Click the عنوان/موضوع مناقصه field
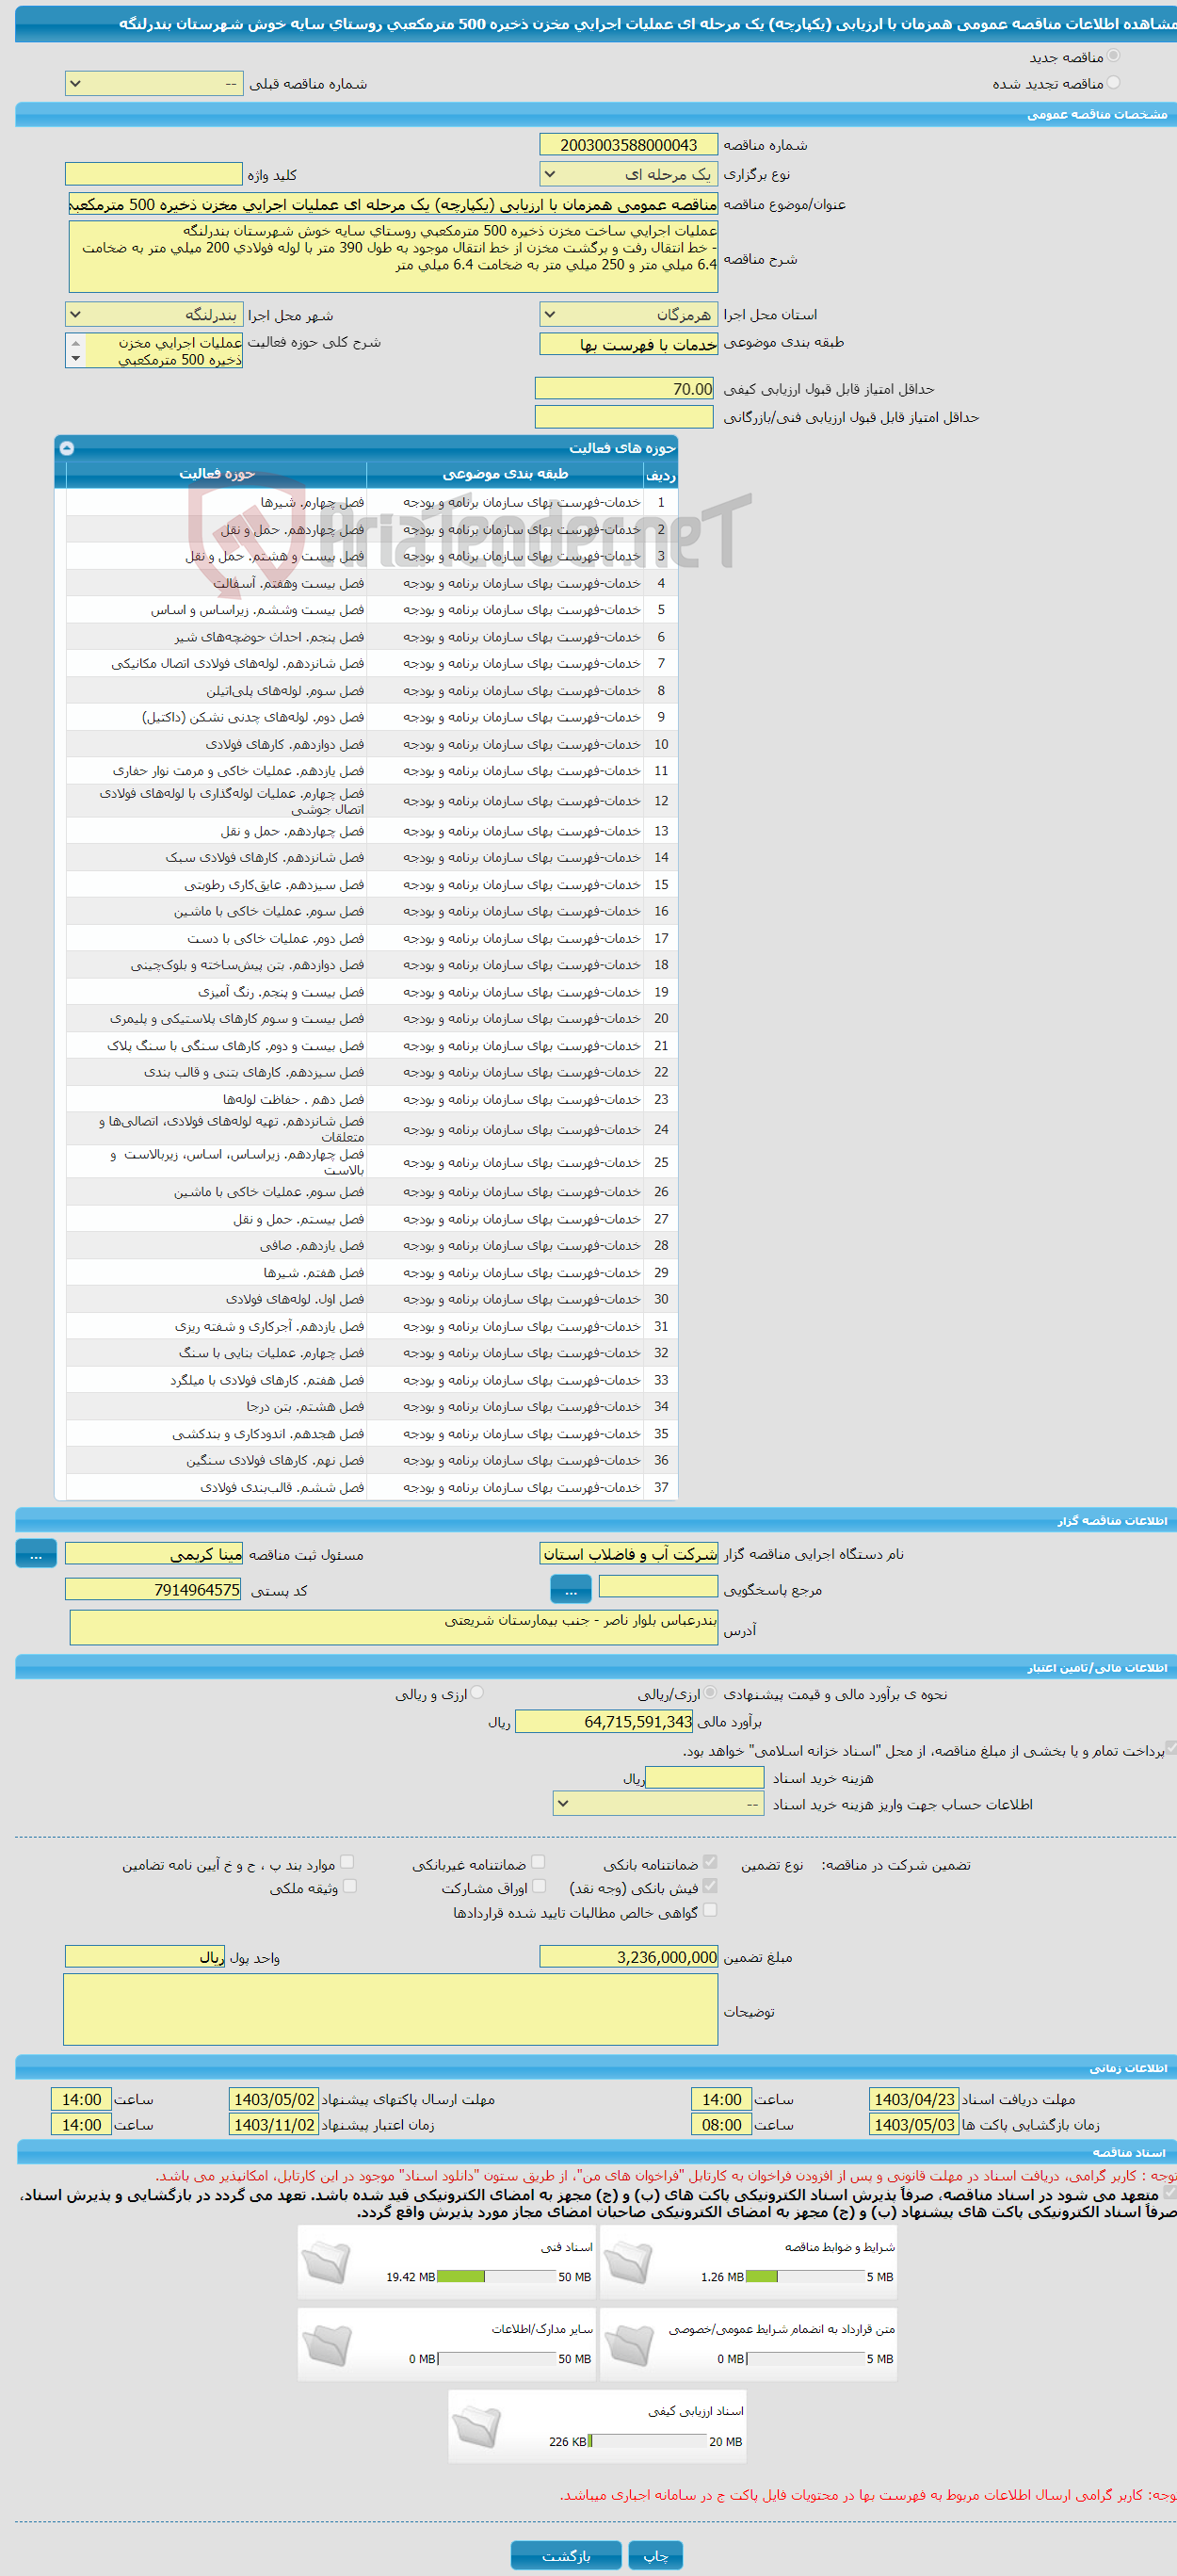Viewport: 1177px width, 2576px height. tap(393, 204)
